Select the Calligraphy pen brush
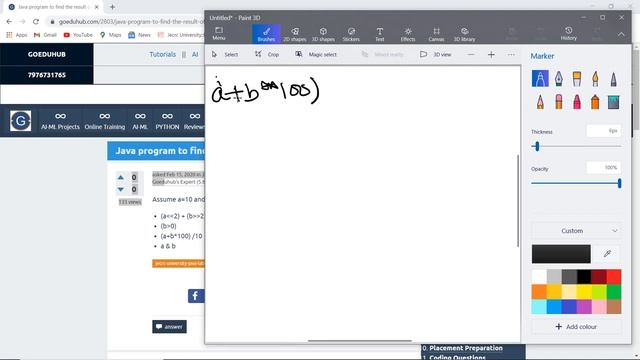 pyautogui.click(x=558, y=78)
